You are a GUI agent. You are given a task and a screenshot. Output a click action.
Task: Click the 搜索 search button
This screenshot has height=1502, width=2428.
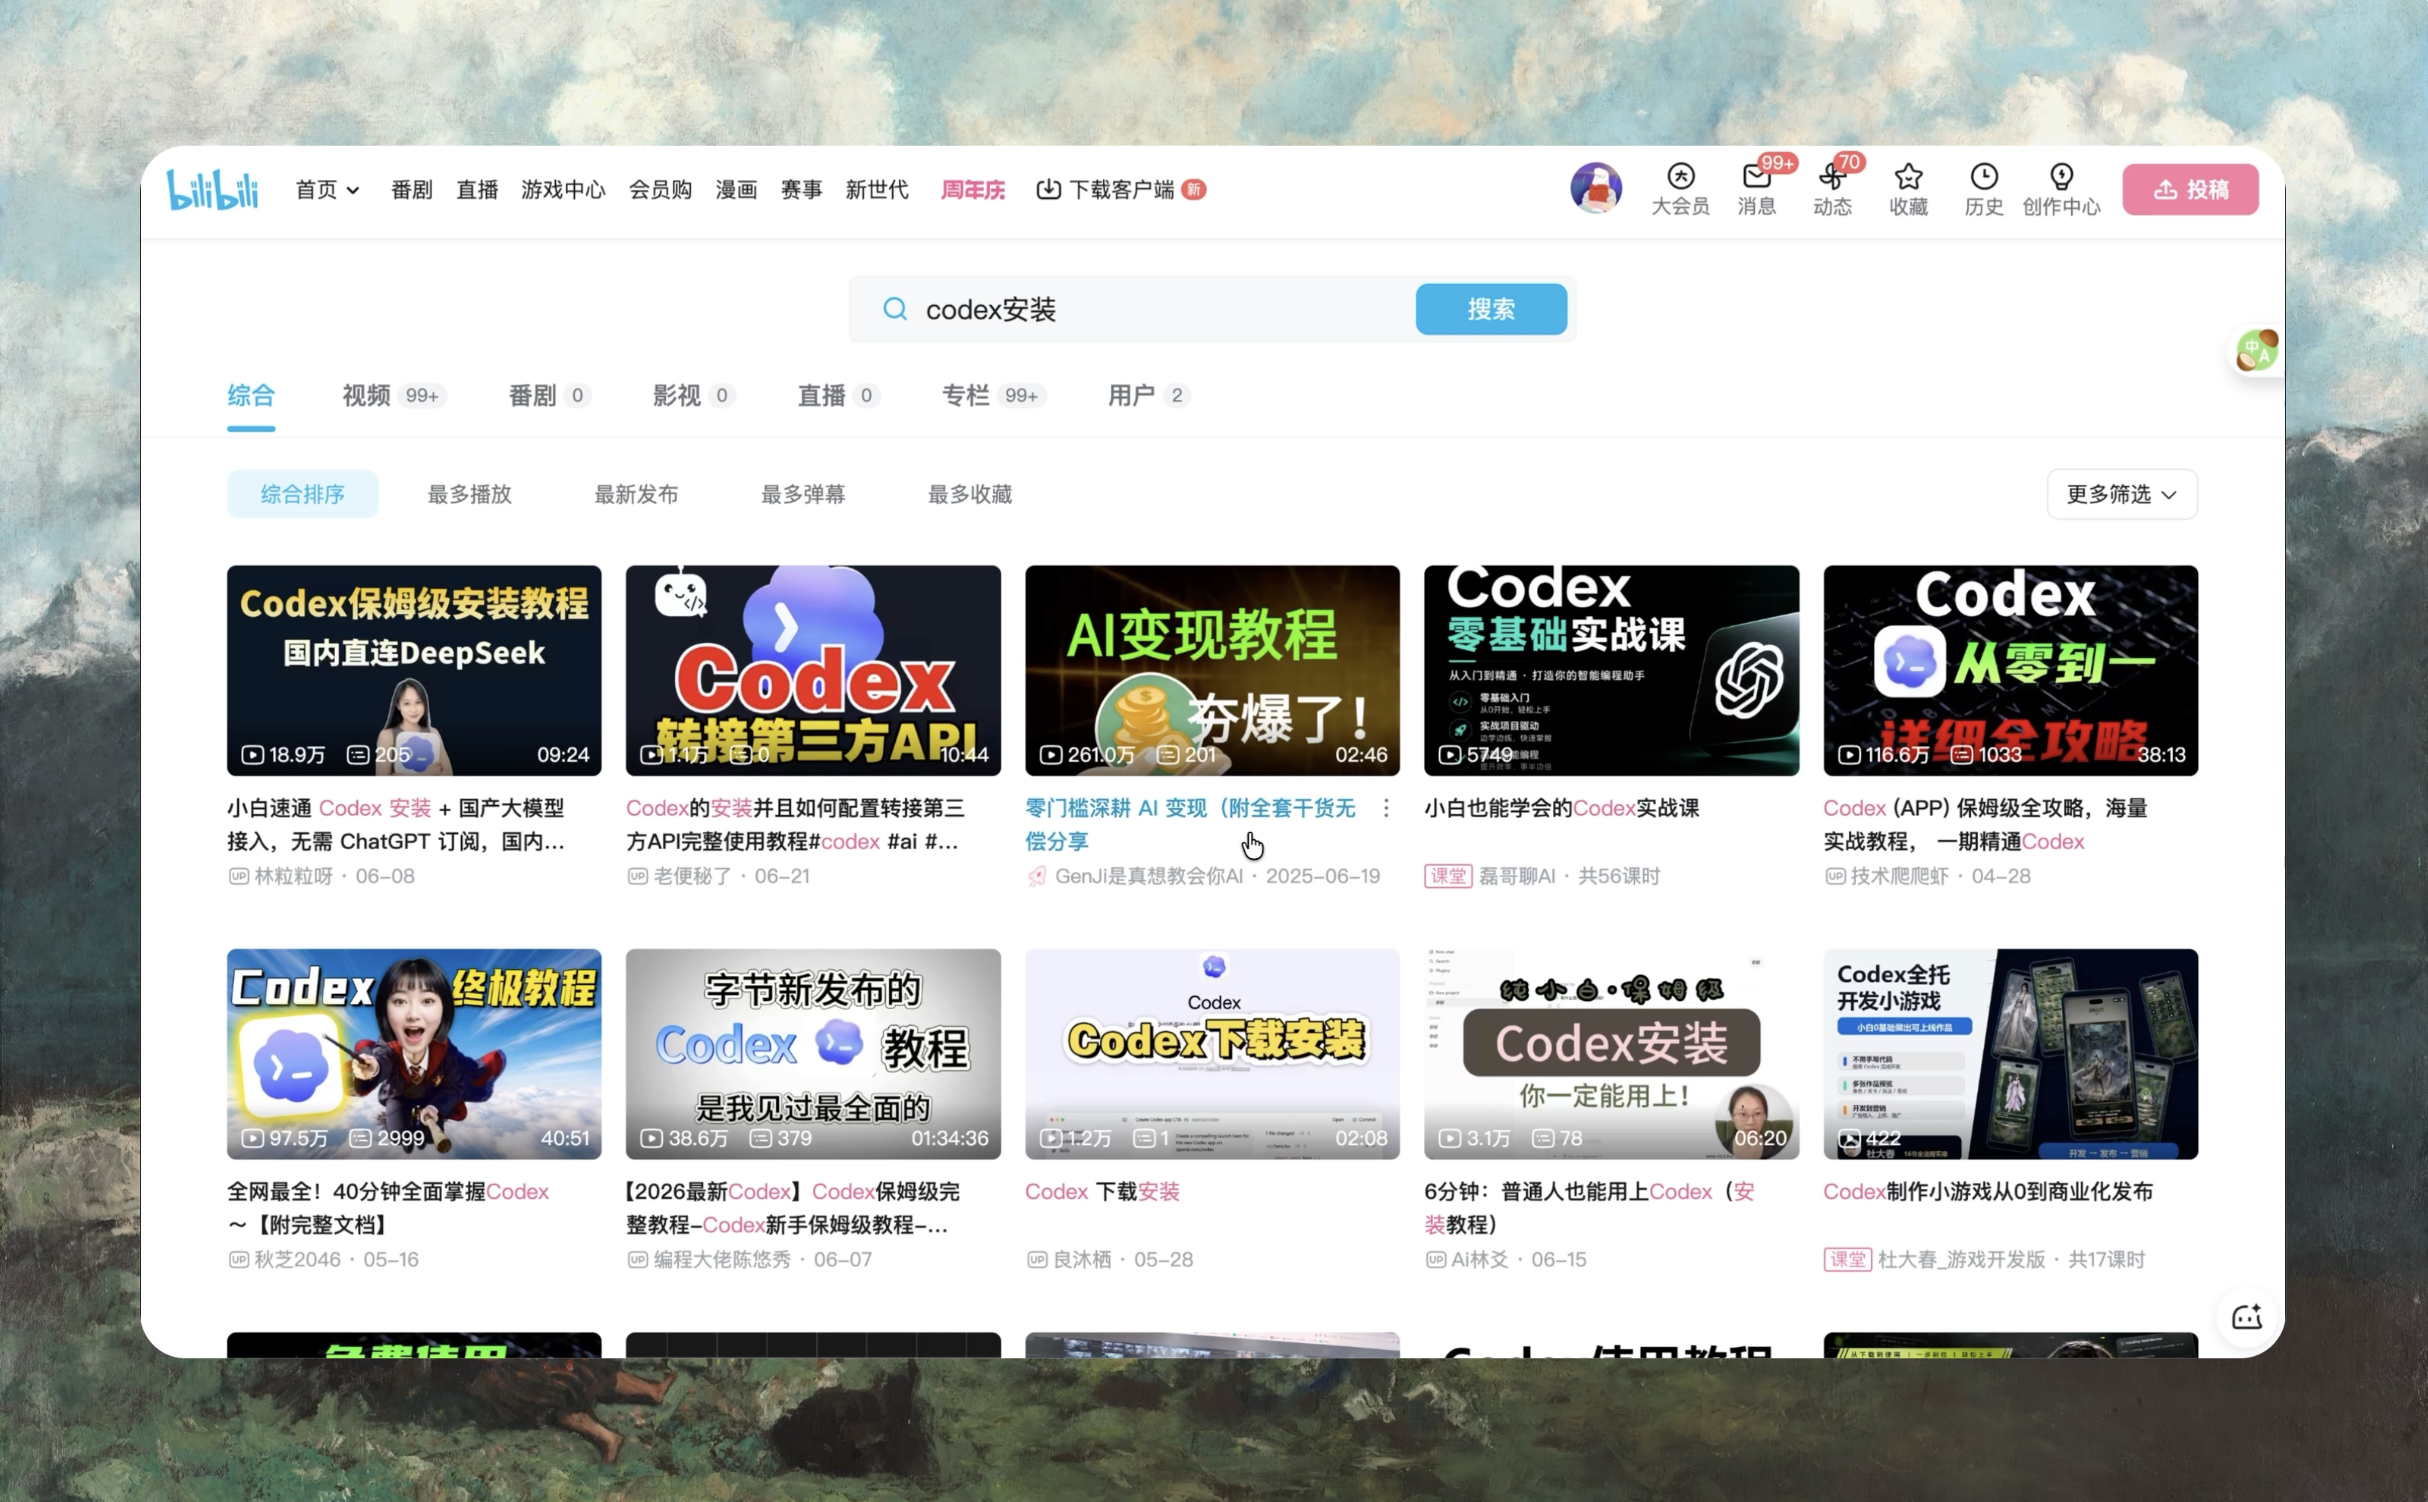pyautogui.click(x=1490, y=309)
